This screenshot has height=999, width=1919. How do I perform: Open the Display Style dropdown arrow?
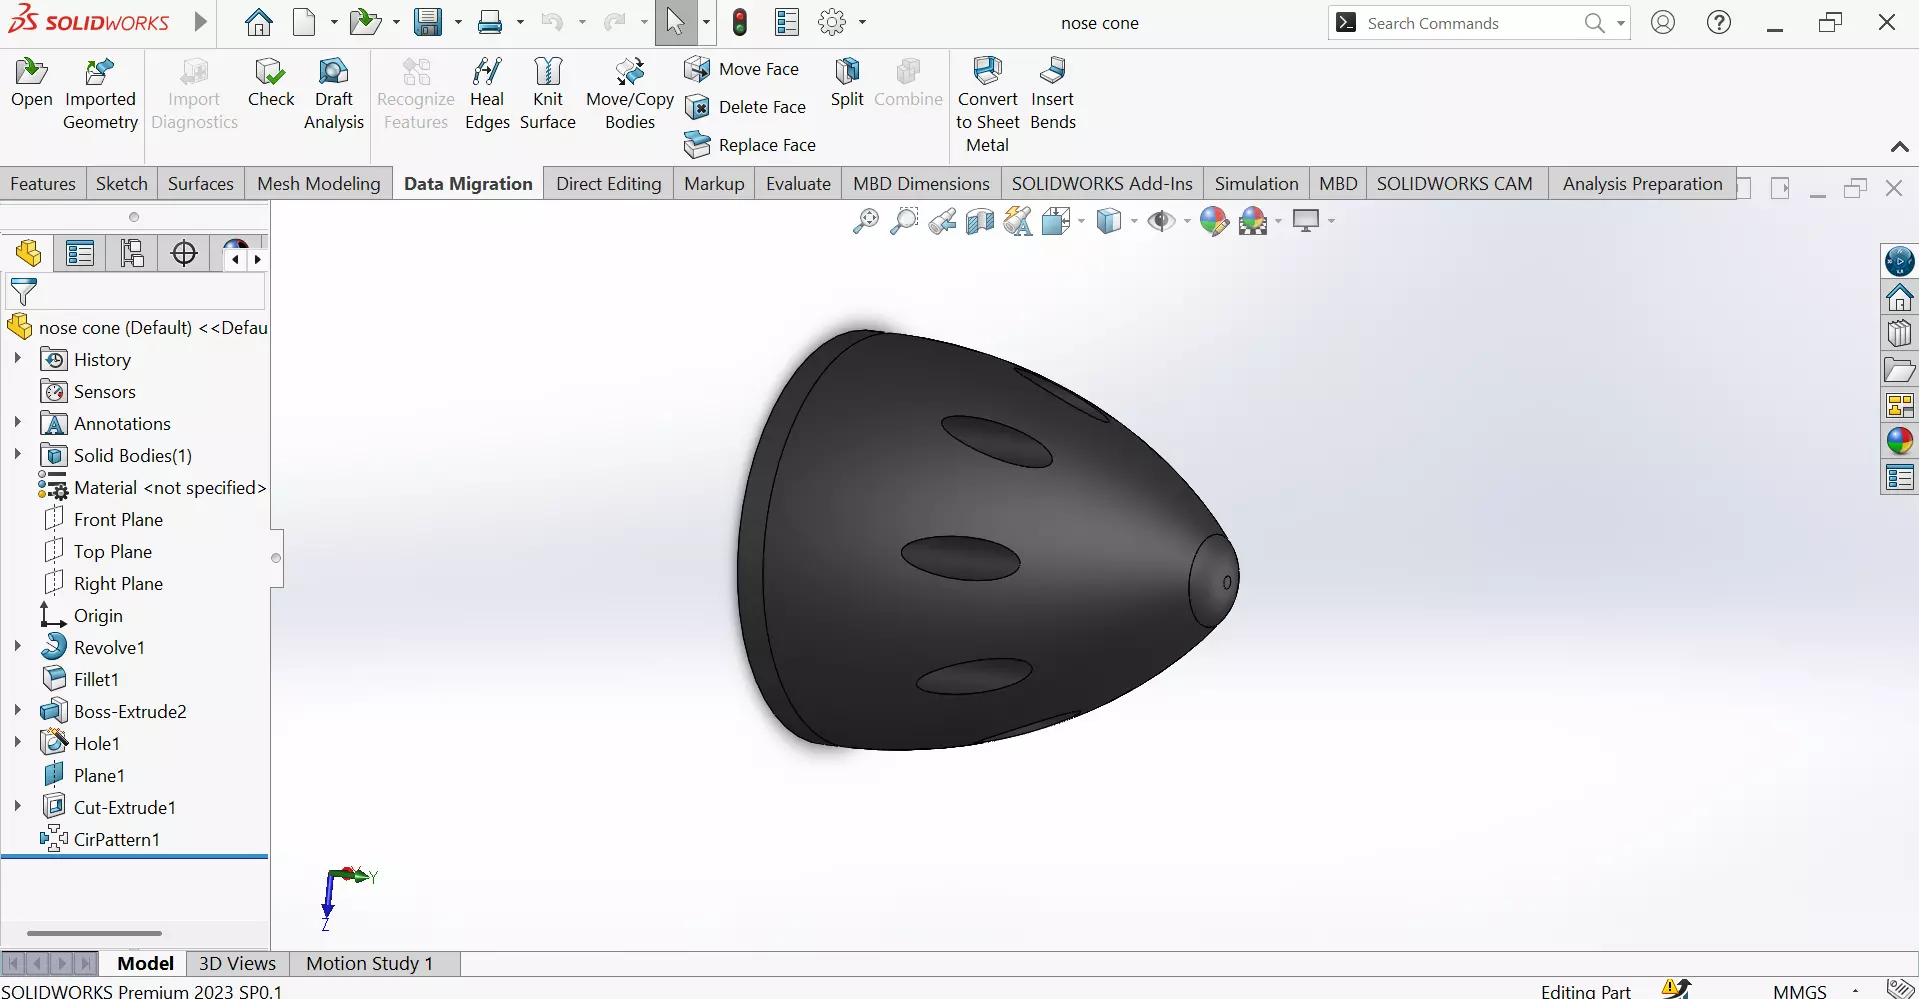tap(1133, 221)
